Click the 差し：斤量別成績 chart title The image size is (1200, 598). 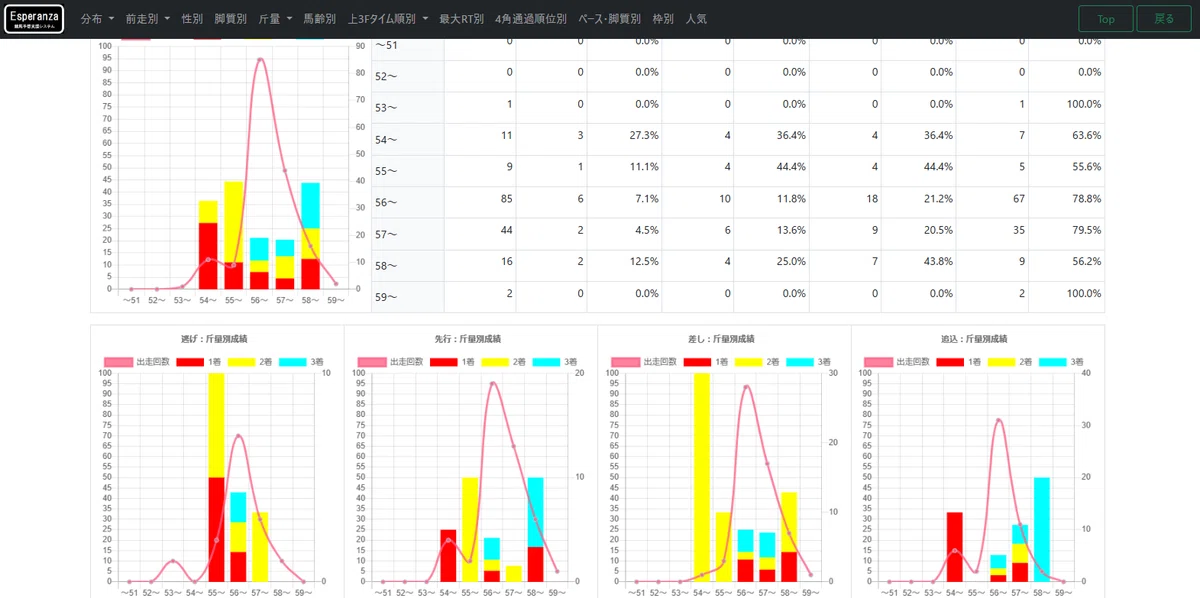[721, 339]
